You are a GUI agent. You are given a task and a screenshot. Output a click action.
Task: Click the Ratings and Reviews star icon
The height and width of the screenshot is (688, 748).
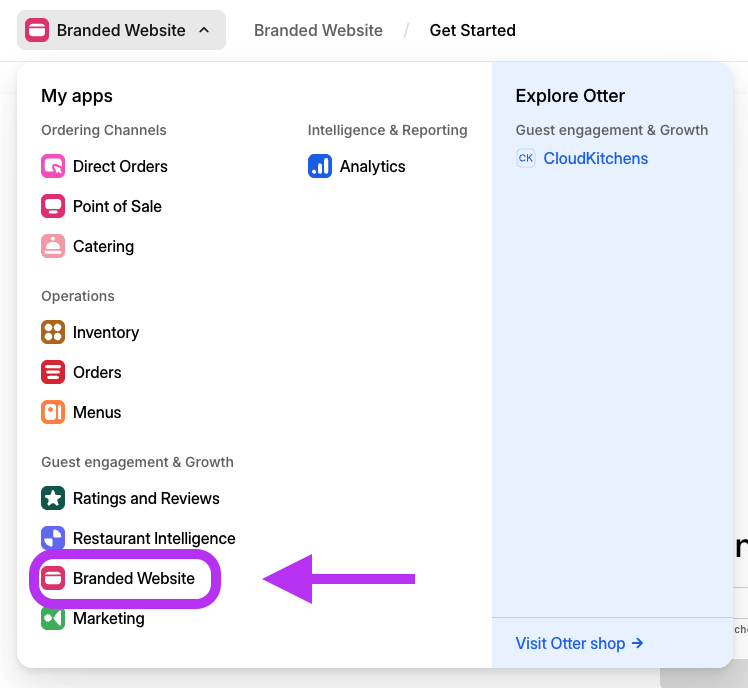(53, 498)
